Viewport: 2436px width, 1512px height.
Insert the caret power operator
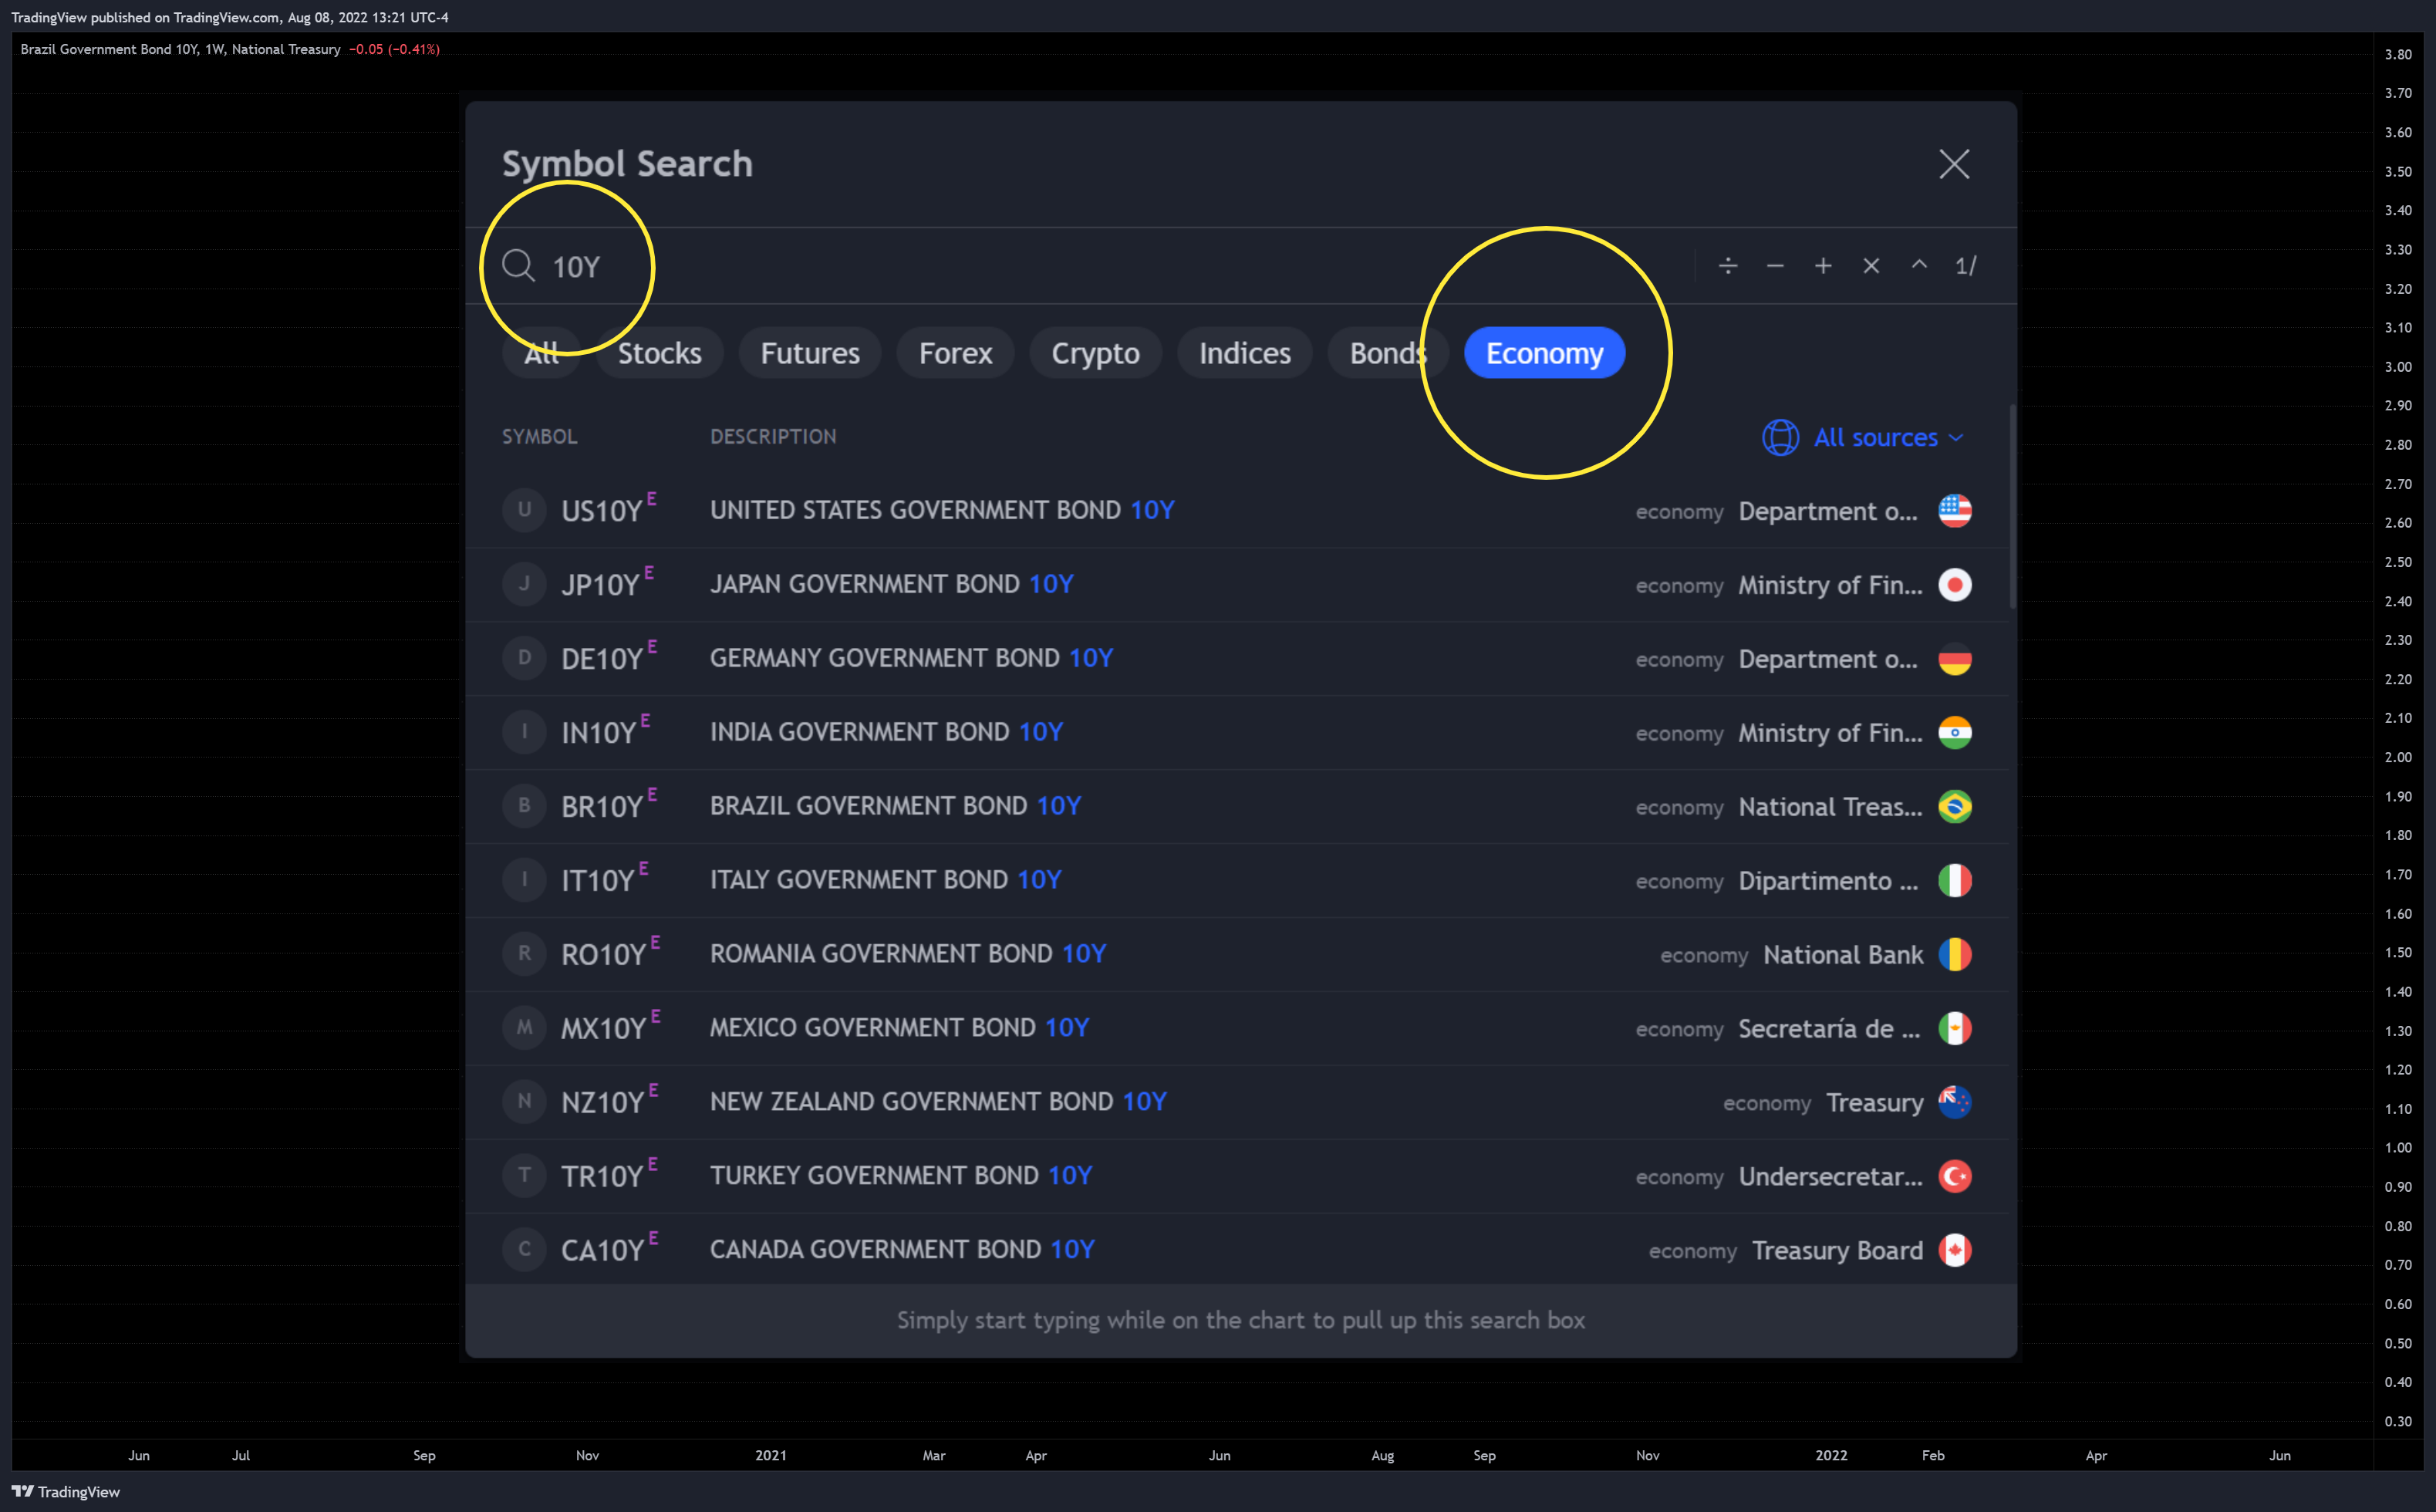point(1919,266)
